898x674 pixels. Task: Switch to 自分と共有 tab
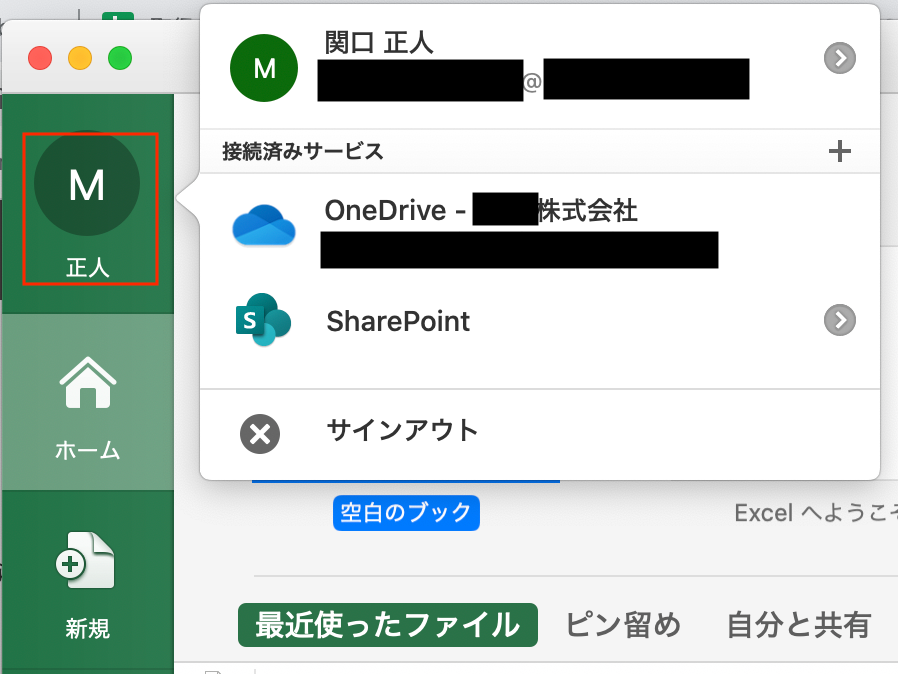pyautogui.click(x=799, y=624)
